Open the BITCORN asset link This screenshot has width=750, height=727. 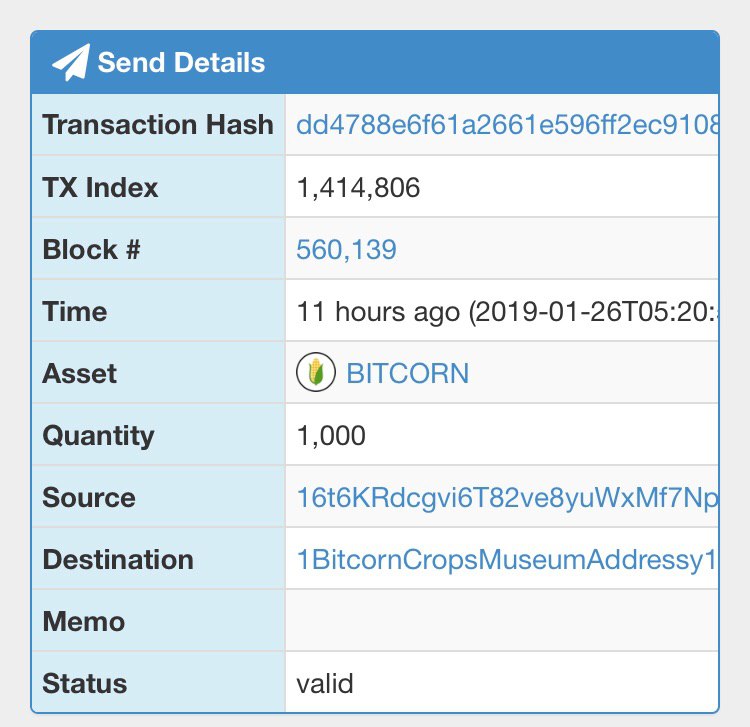[x=408, y=373]
